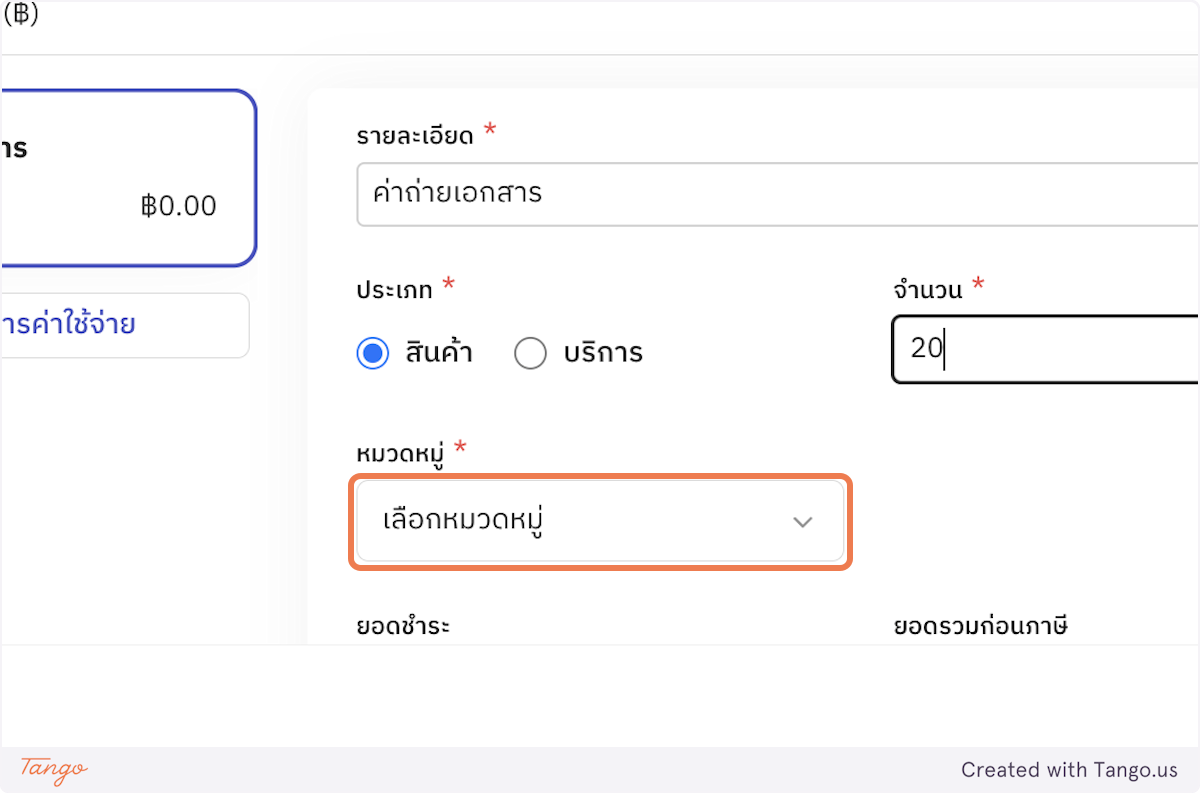Click the ยอดชำระ label
Viewport: 1200px width, 793px height.
(403, 627)
